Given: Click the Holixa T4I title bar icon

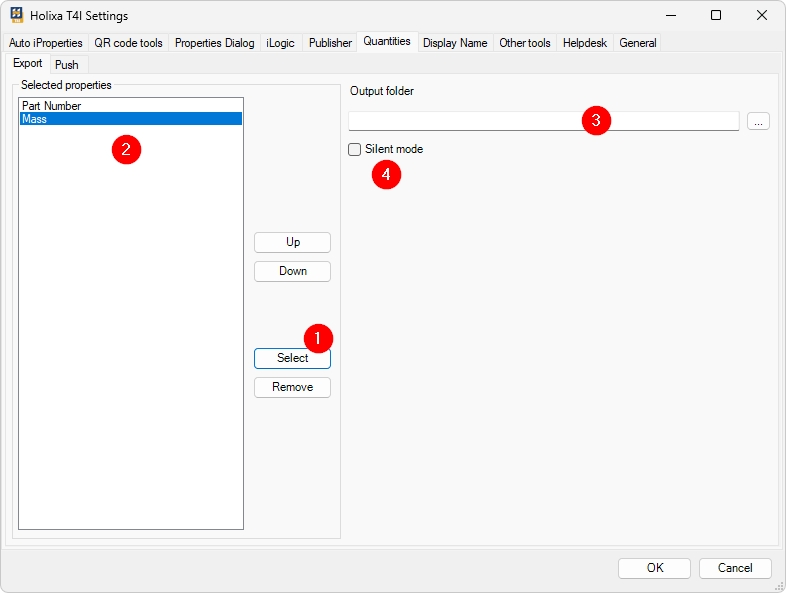Looking at the screenshot, I should coord(17,15).
